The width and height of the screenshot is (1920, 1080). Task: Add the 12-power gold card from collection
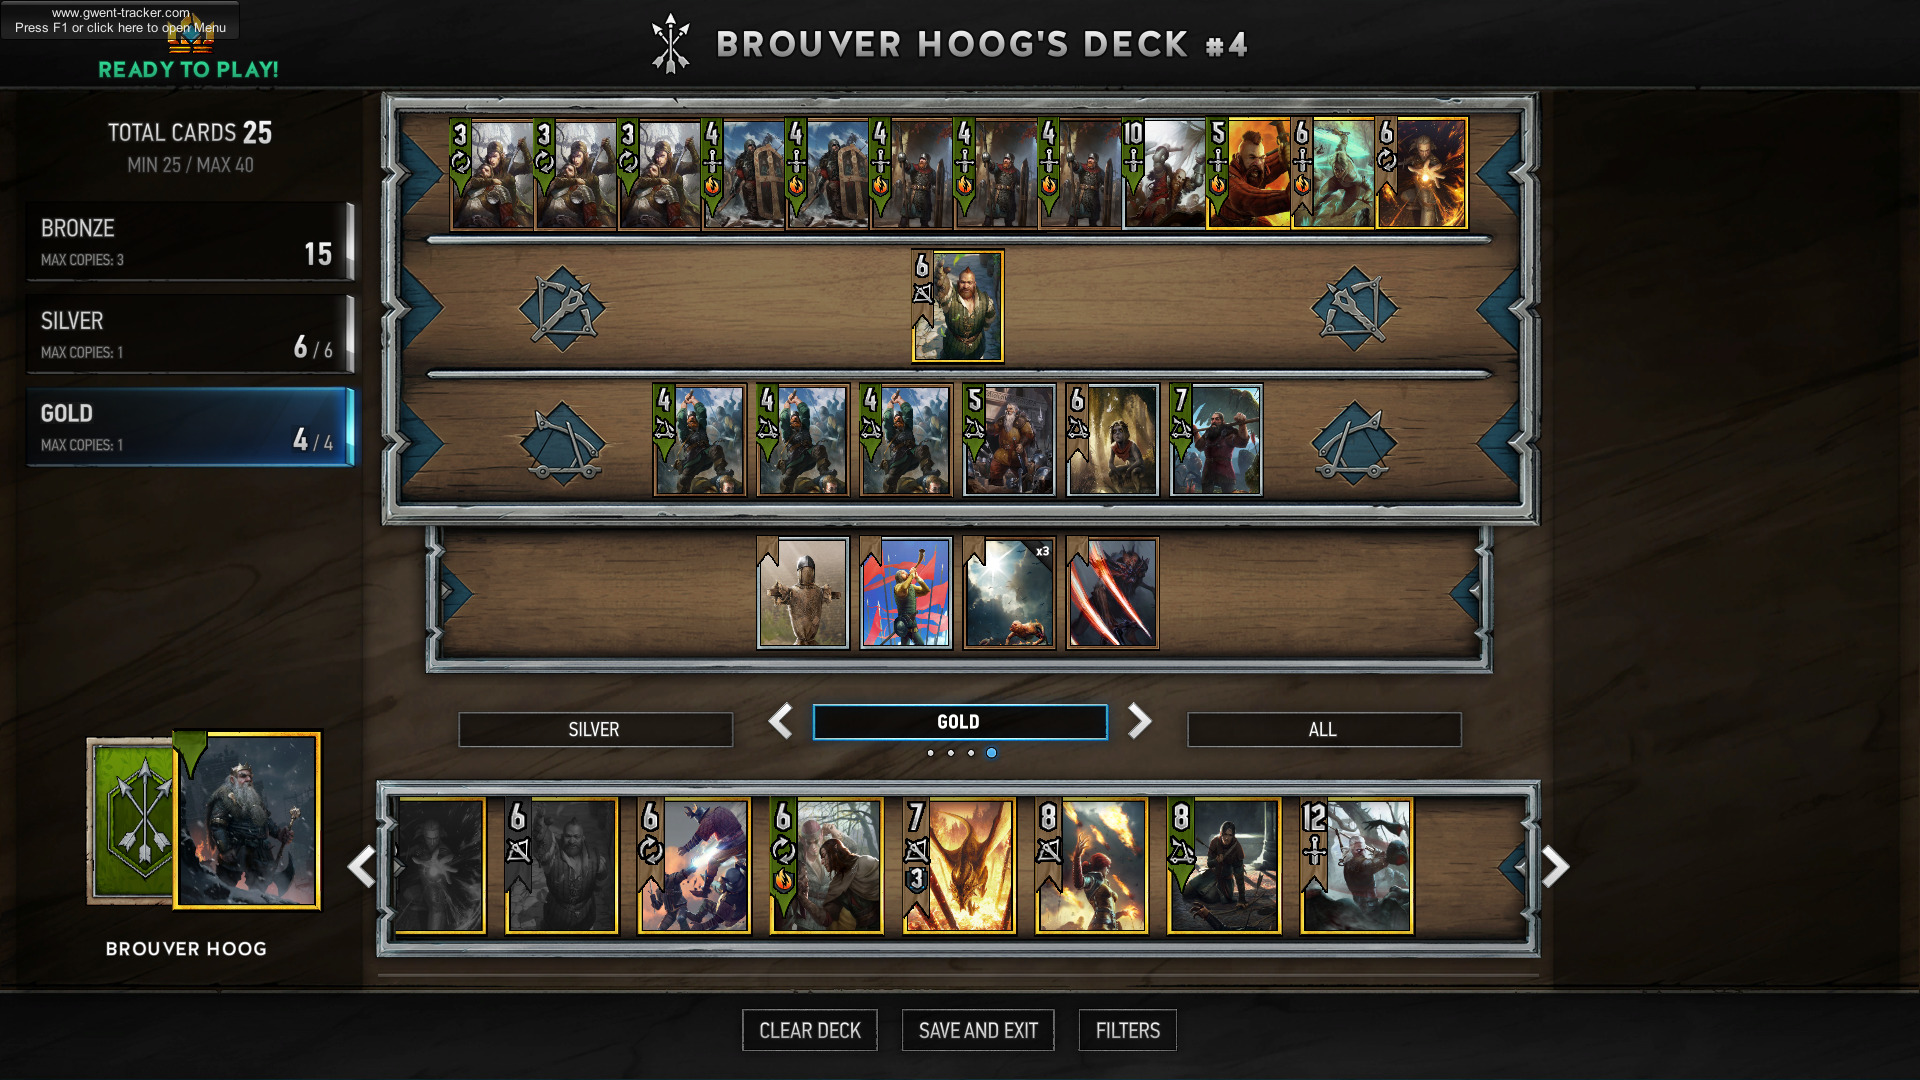coord(1357,866)
